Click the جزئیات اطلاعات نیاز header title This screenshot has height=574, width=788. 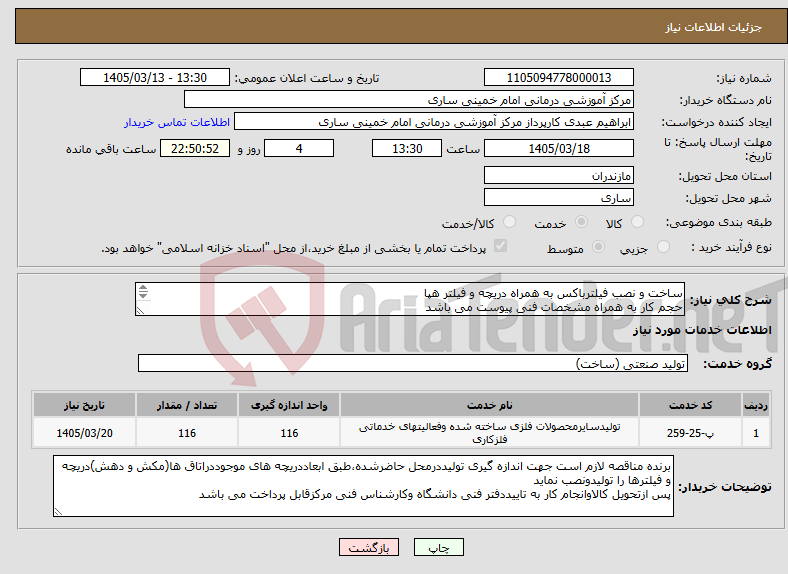click(714, 27)
